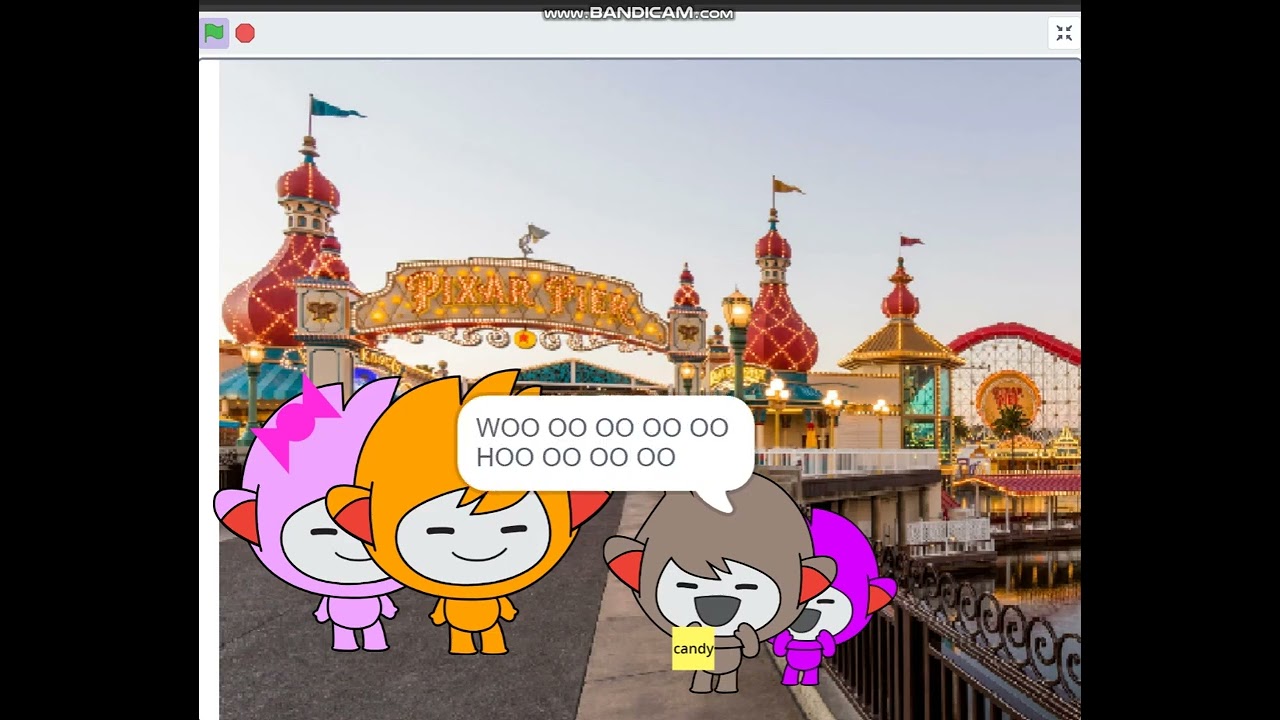The image size is (1280, 720).
Task: Stop the project with the red stop button
Action: [x=245, y=33]
